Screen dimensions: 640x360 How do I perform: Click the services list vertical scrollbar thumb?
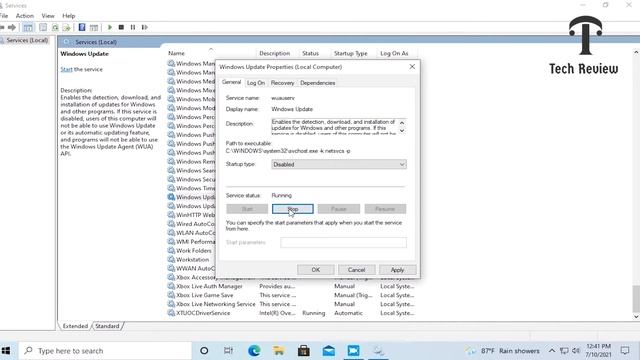click(636, 299)
